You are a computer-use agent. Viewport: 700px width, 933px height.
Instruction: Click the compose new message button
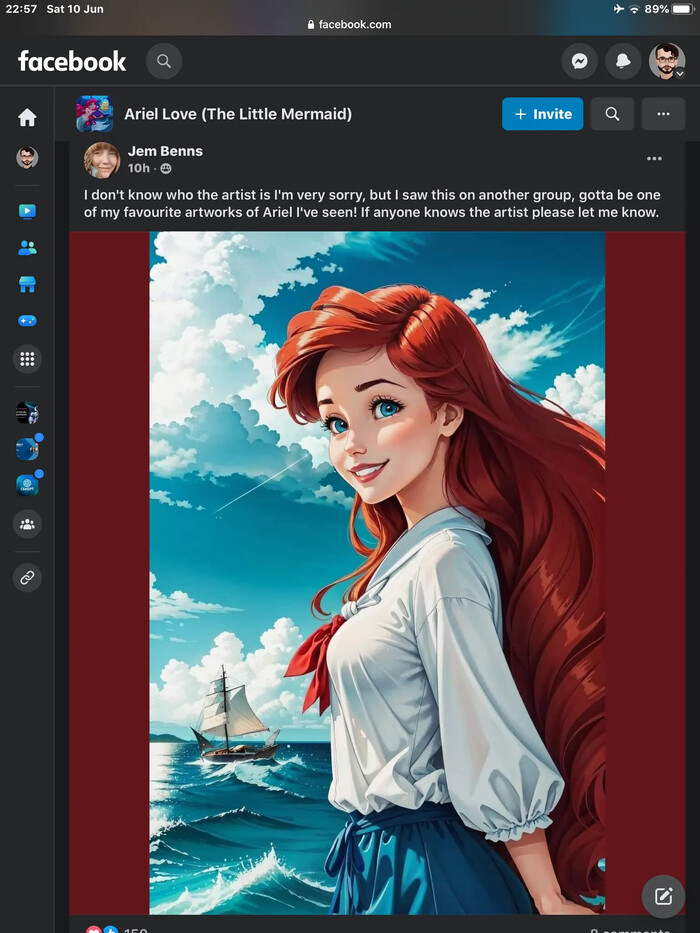coord(663,896)
